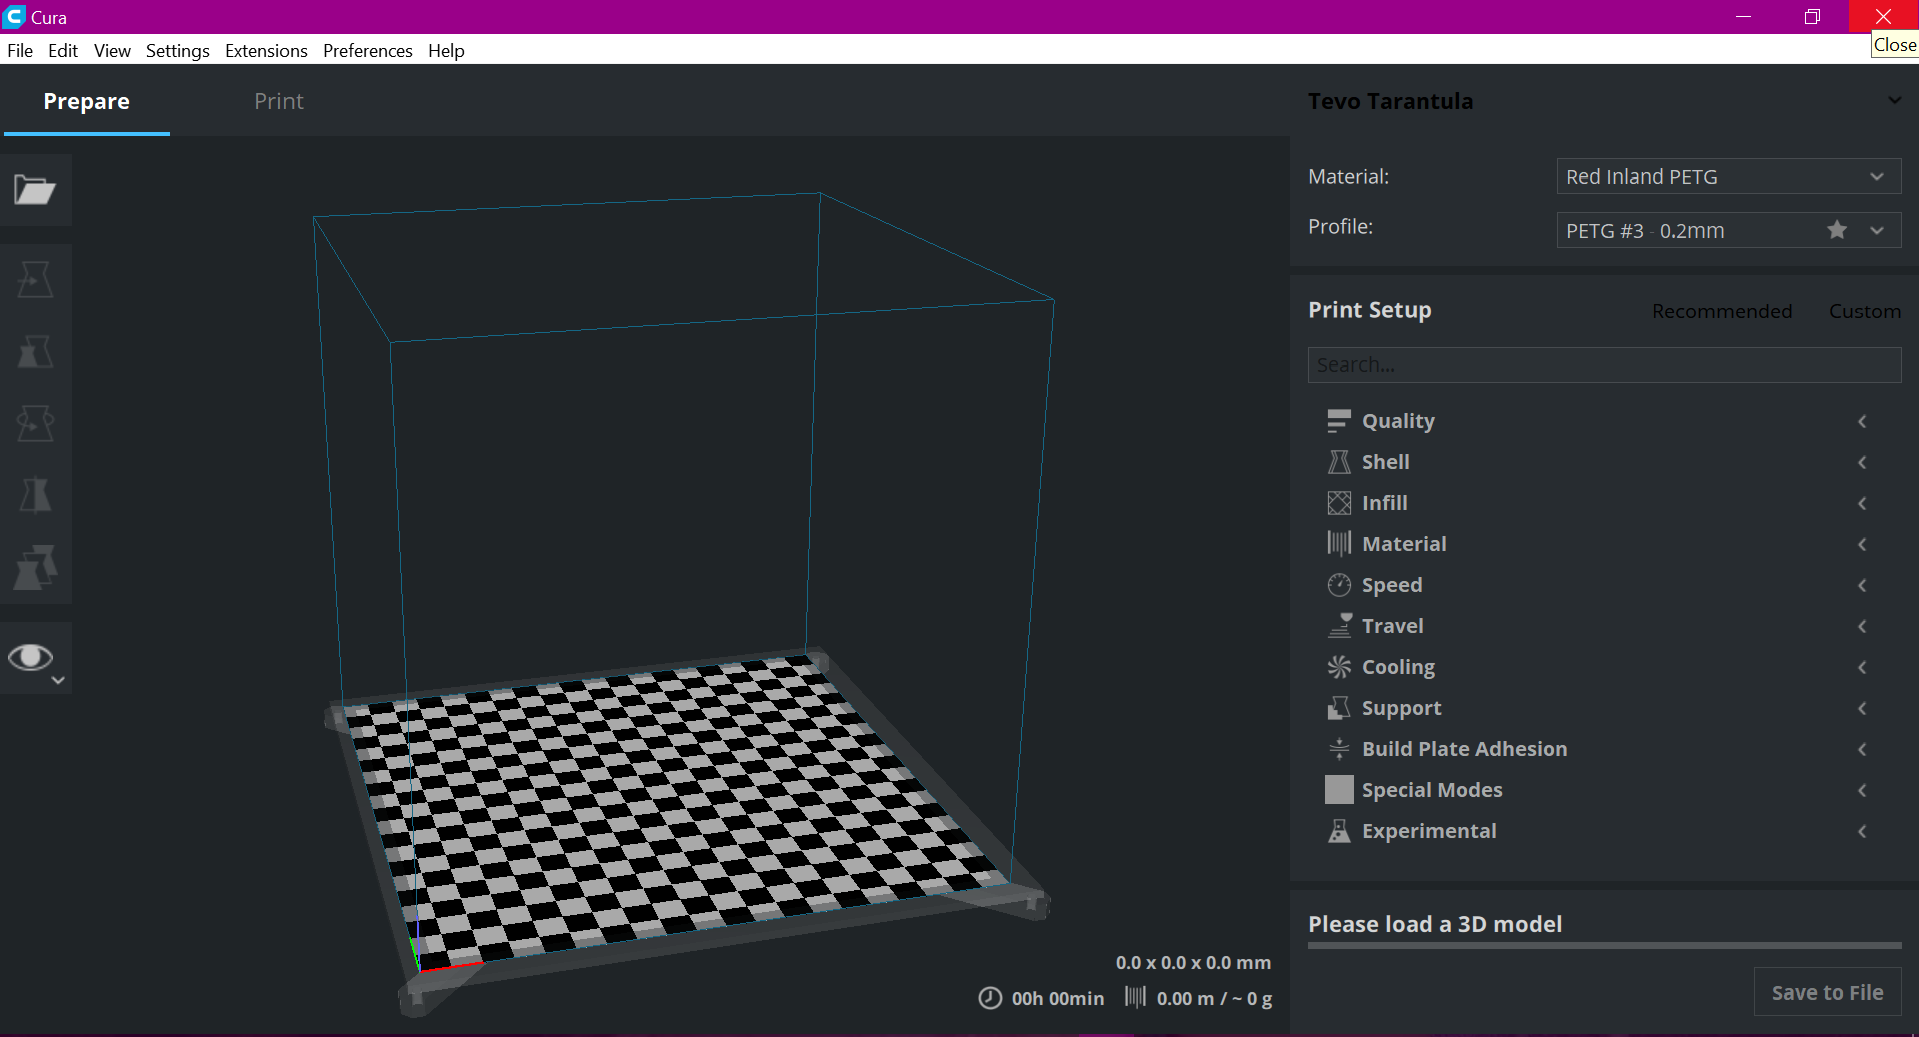Open the View menu
Viewport: 1919px width, 1037px height.
pyautogui.click(x=112, y=50)
